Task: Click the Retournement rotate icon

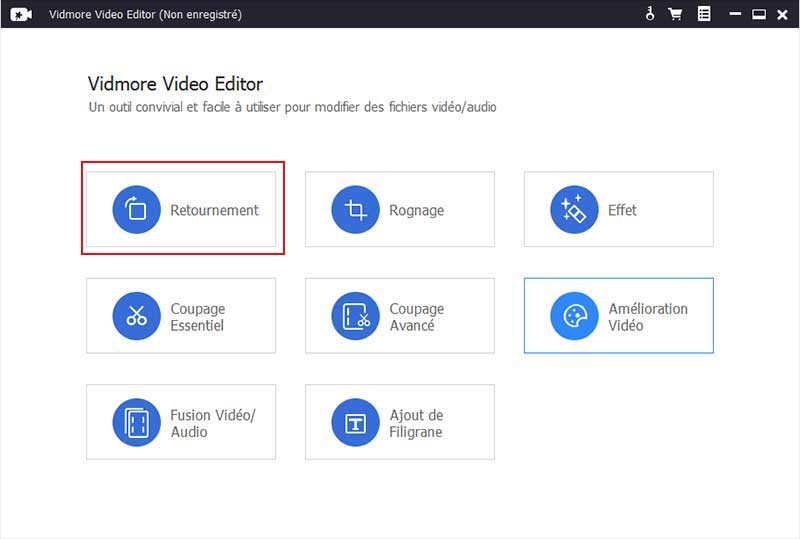Action: coord(137,210)
